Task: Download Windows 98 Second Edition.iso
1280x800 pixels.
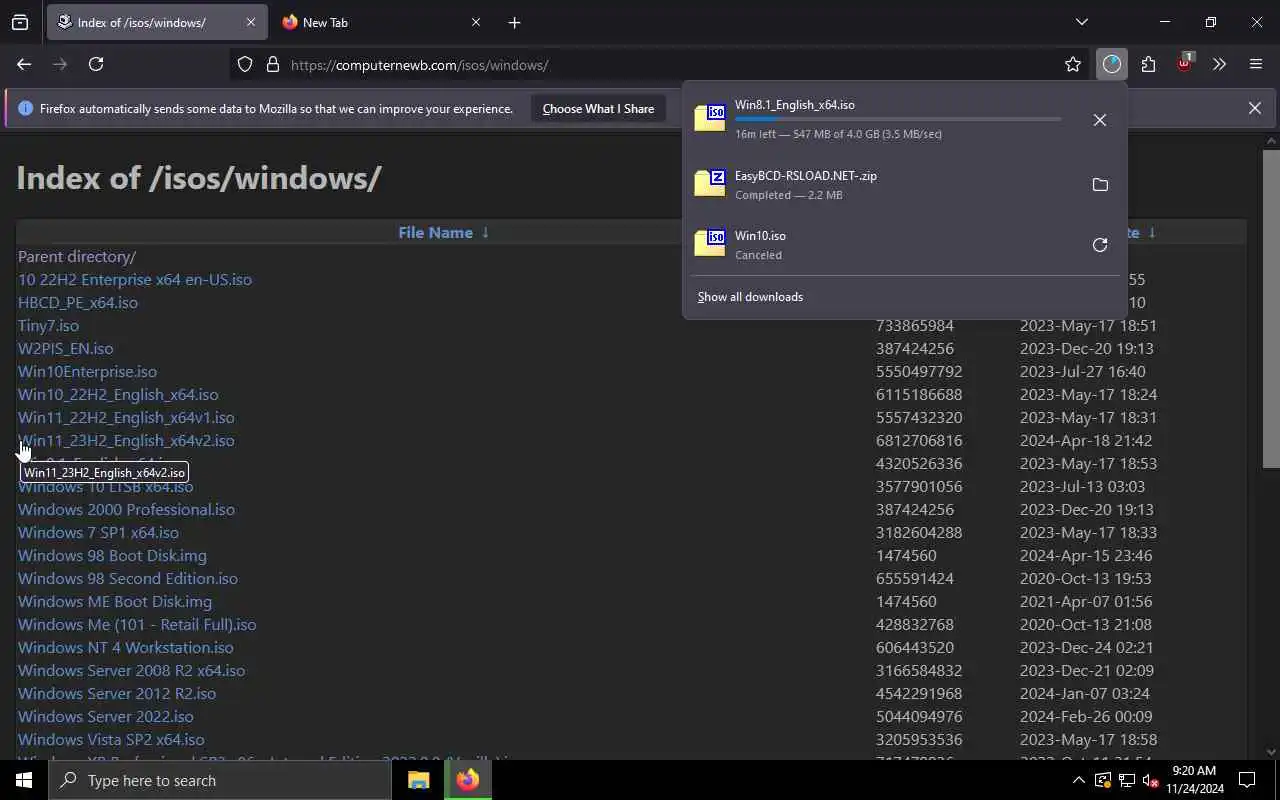Action: (x=128, y=579)
